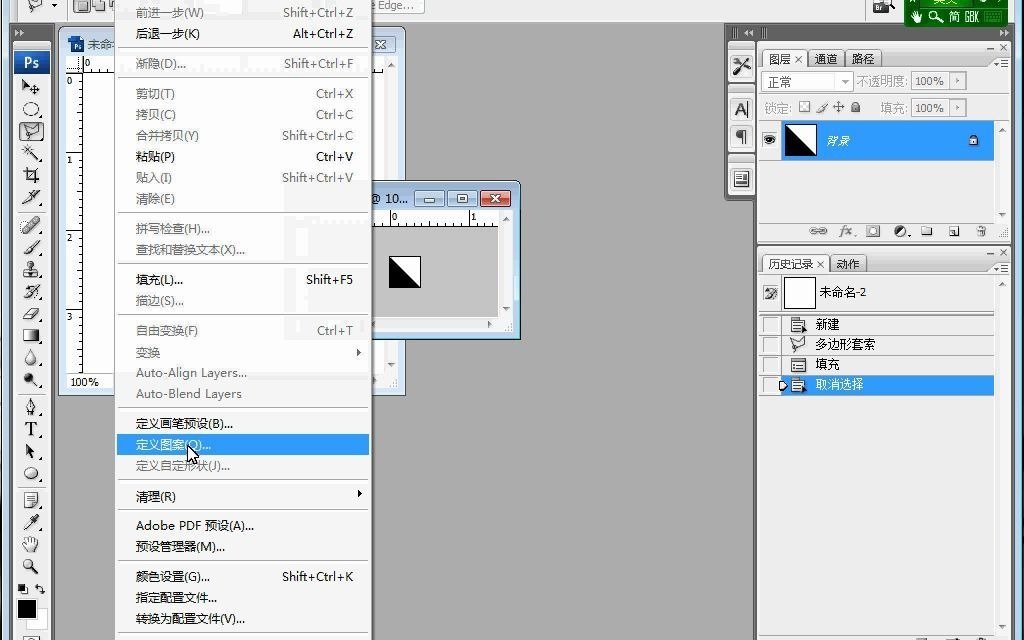Choose 后退一步(K) menu item
Screen dimensions: 1024x640
[243, 34]
